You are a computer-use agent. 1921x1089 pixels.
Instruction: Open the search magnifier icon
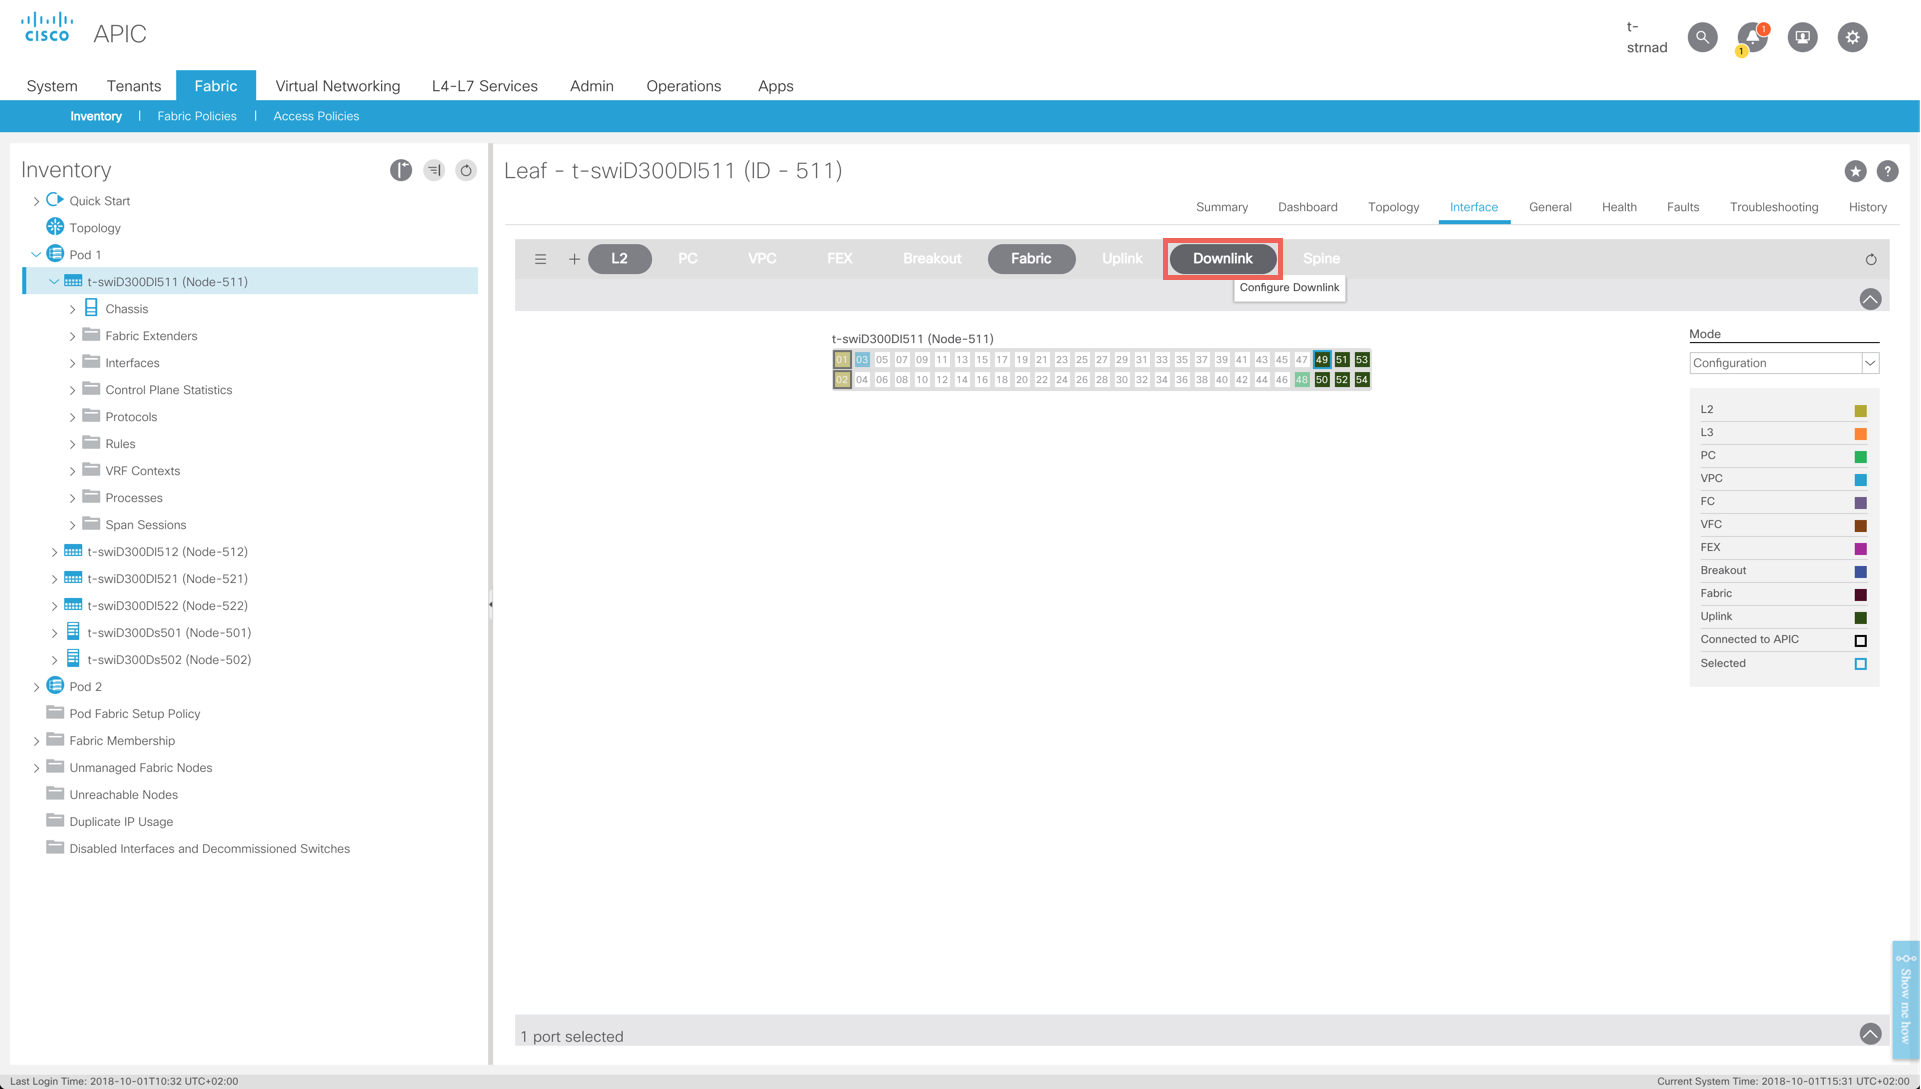pyautogui.click(x=1702, y=37)
